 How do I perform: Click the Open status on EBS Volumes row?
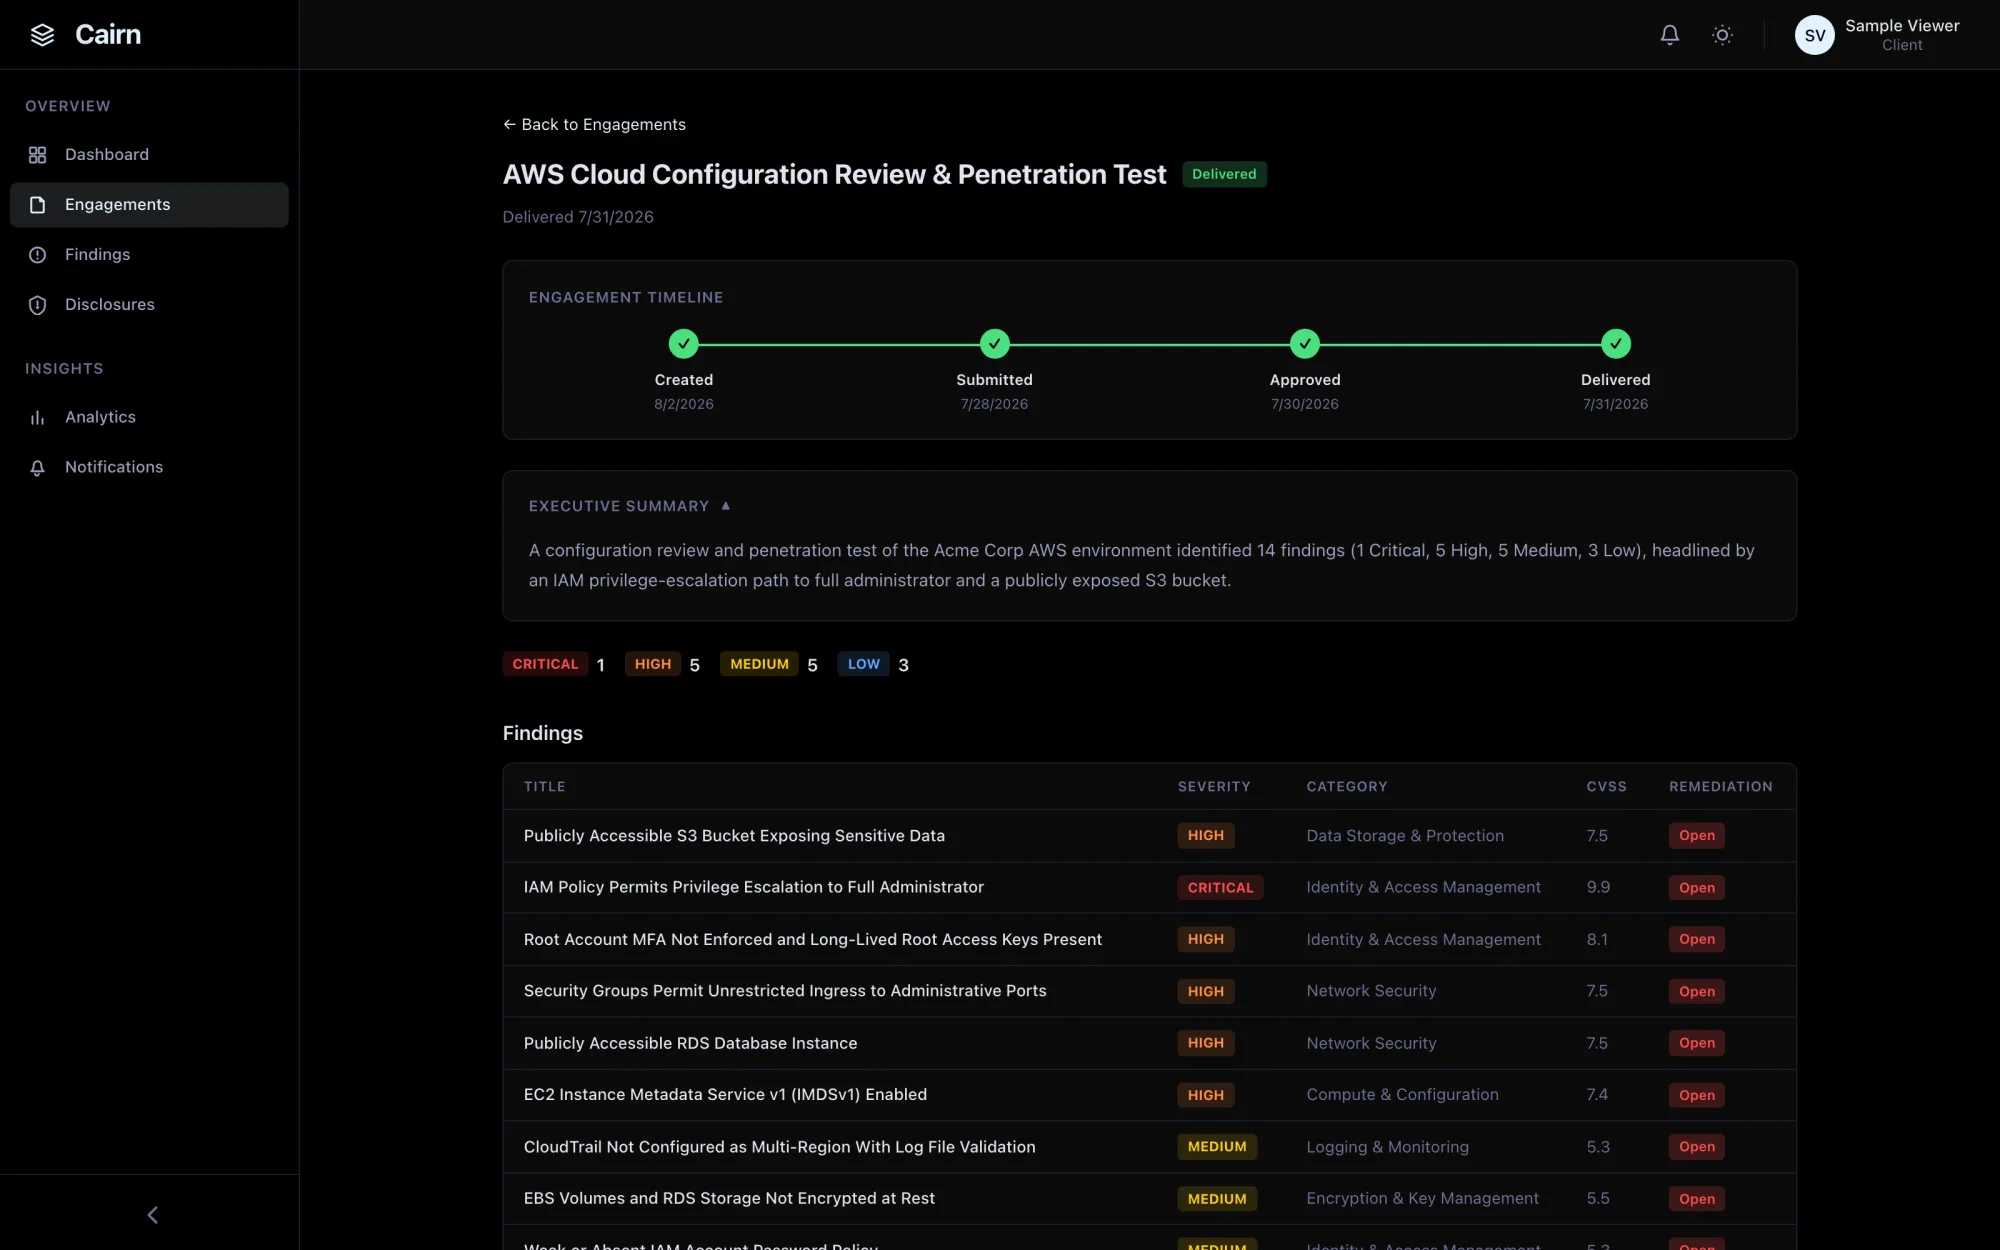(x=1697, y=1199)
